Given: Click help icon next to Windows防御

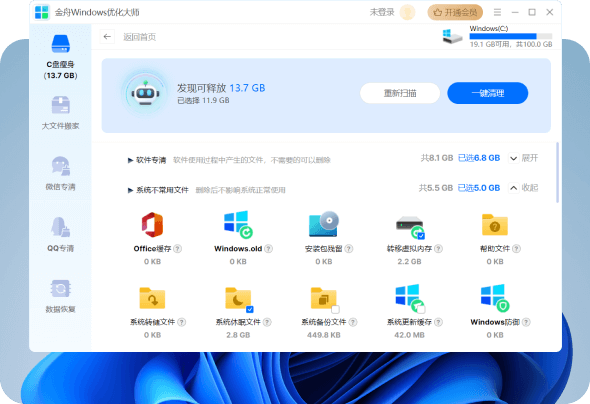Looking at the screenshot, I should click(526, 322).
